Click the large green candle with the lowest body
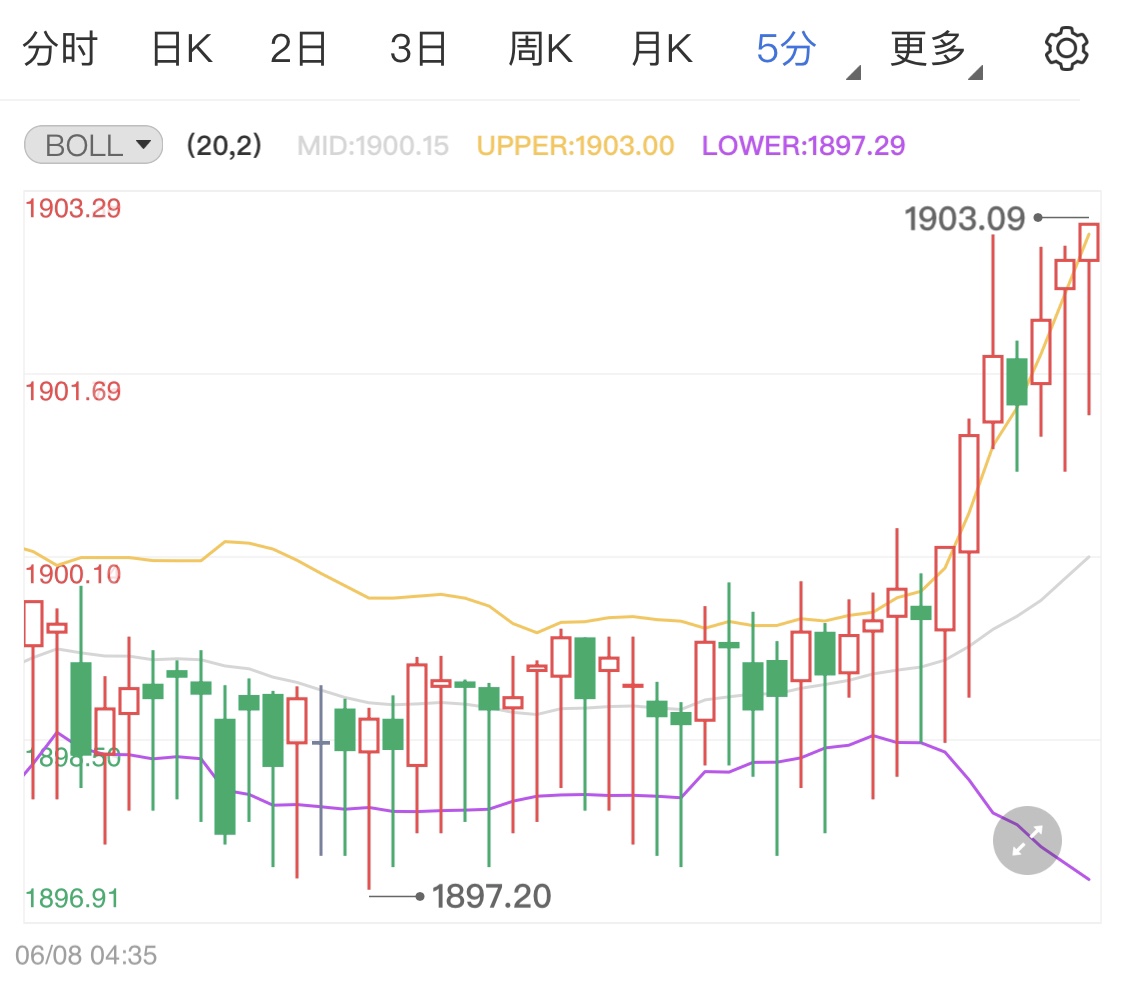This screenshot has width=1125, height=987. 225,776
